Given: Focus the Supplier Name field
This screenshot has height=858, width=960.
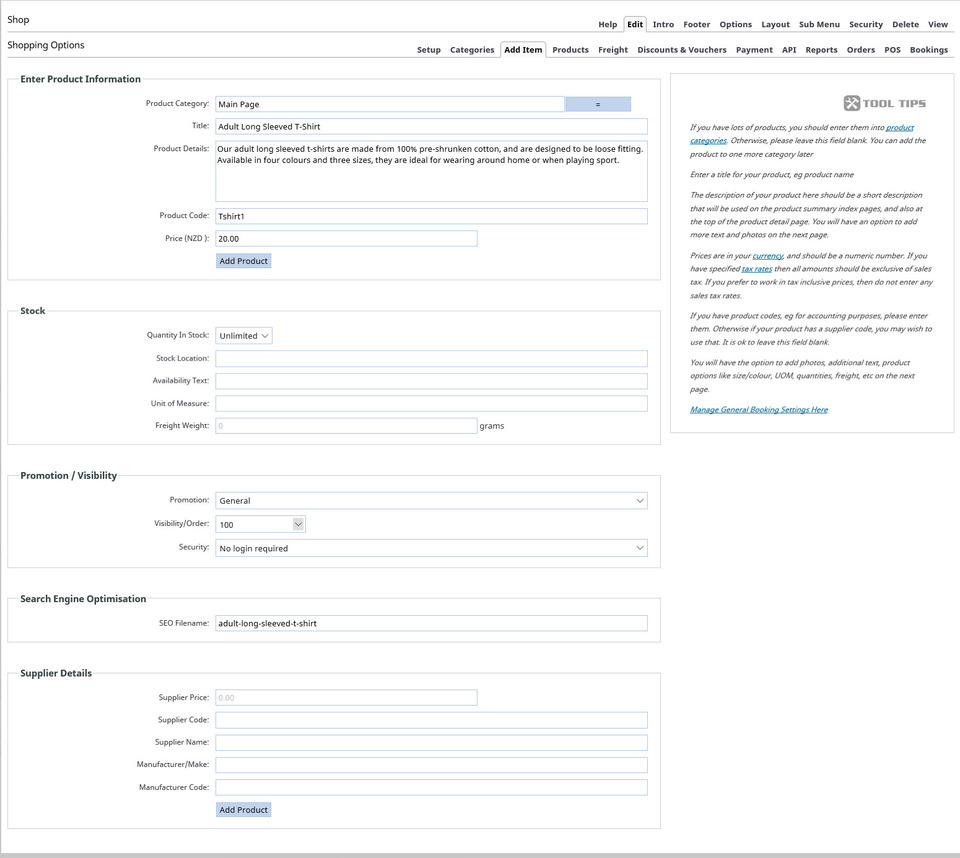Looking at the screenshot, I should [x=431, y=742].
